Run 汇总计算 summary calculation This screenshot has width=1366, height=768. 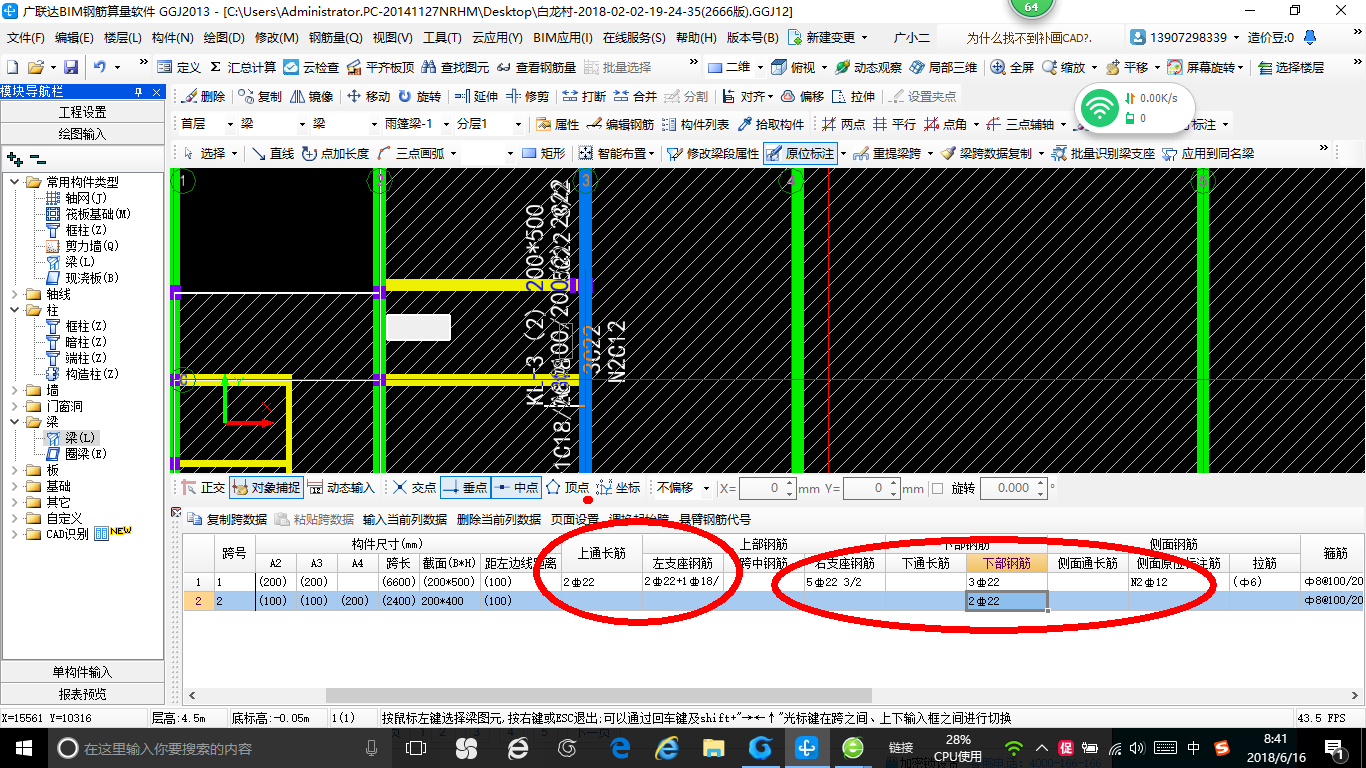tap(242, 67)
